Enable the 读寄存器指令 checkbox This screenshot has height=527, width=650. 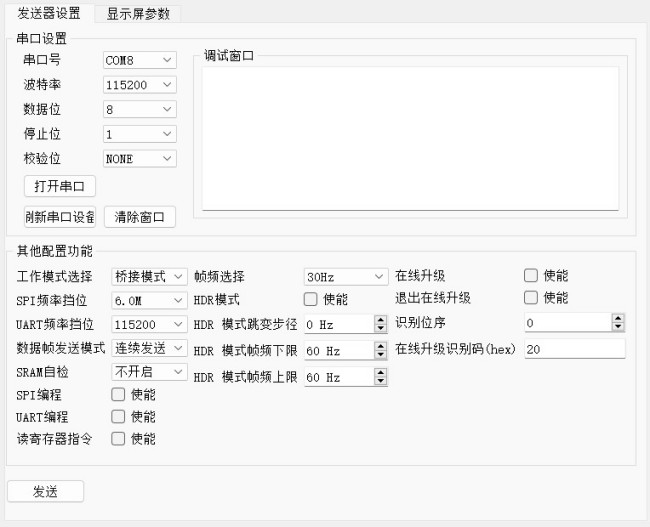pos(118,439)
